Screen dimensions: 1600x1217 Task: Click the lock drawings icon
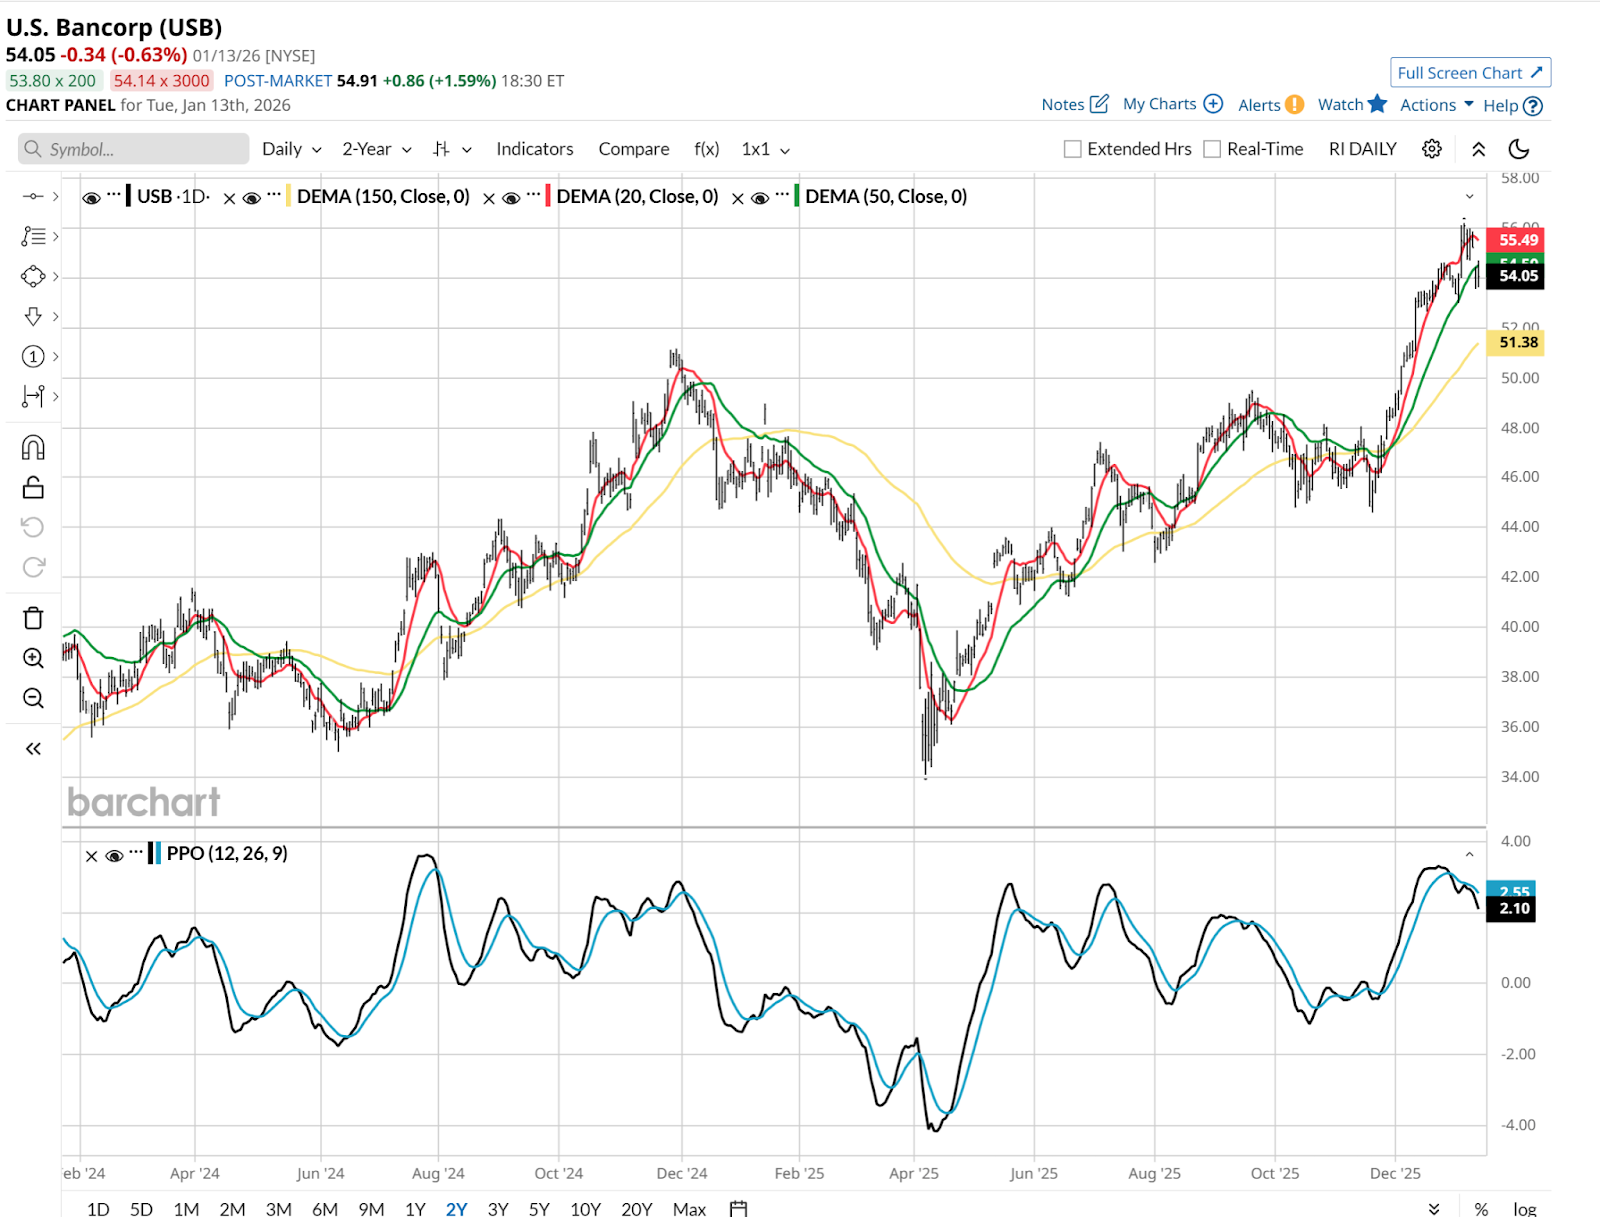[33, 487]
